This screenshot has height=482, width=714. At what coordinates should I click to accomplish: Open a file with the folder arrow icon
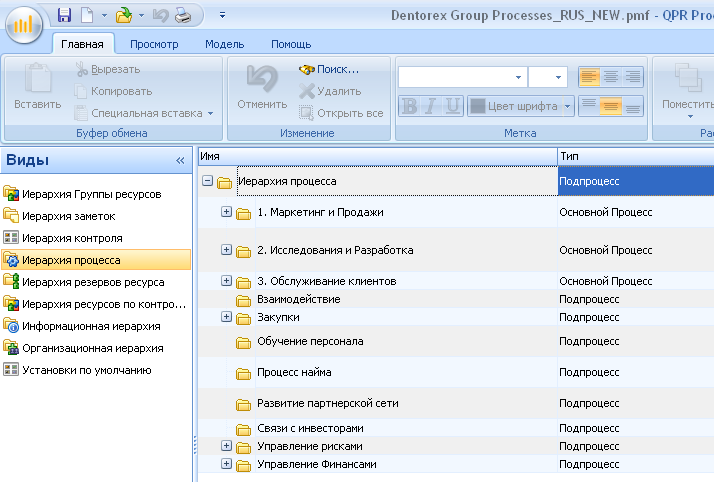pos(124,15)
